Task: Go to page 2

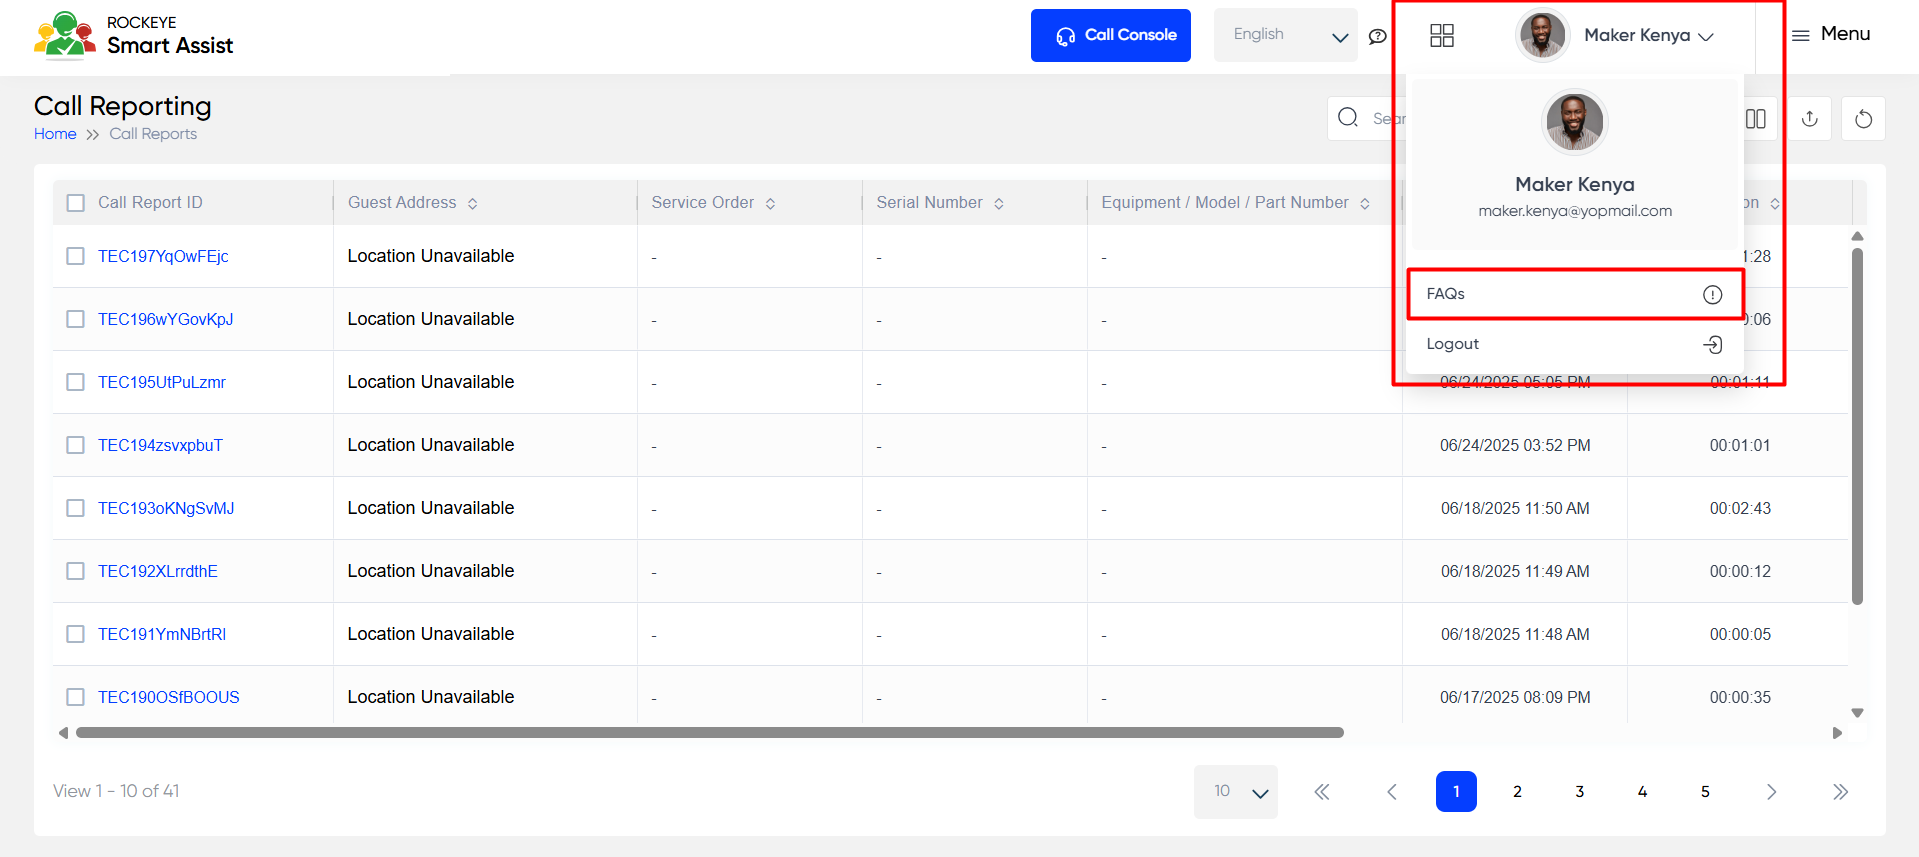Action: pos(1517,792)
